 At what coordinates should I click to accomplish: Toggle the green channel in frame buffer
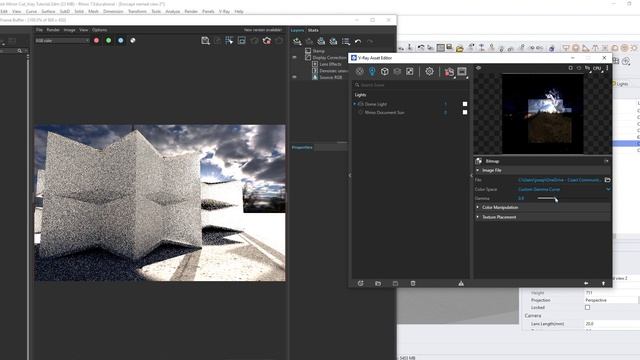tap(109, 40)
